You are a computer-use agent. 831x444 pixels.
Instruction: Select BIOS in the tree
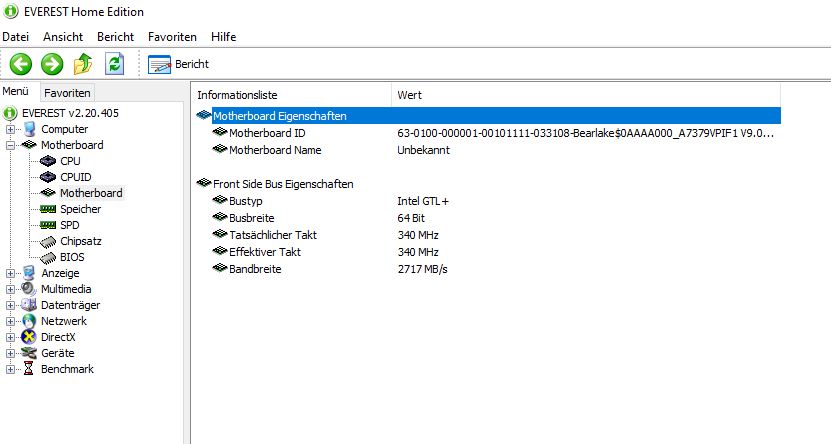click(x=72, y=257)
